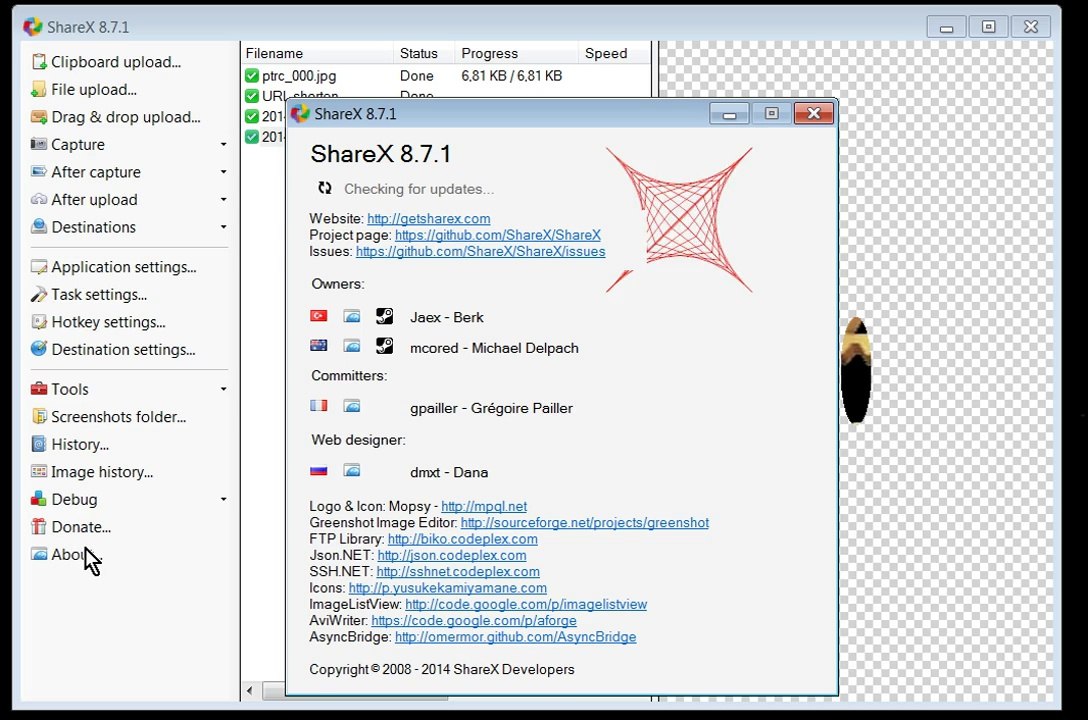Screen dimensions: 1088x720
Task: Open the biko.codeplex.com FTP Library link
Action: 463,539
